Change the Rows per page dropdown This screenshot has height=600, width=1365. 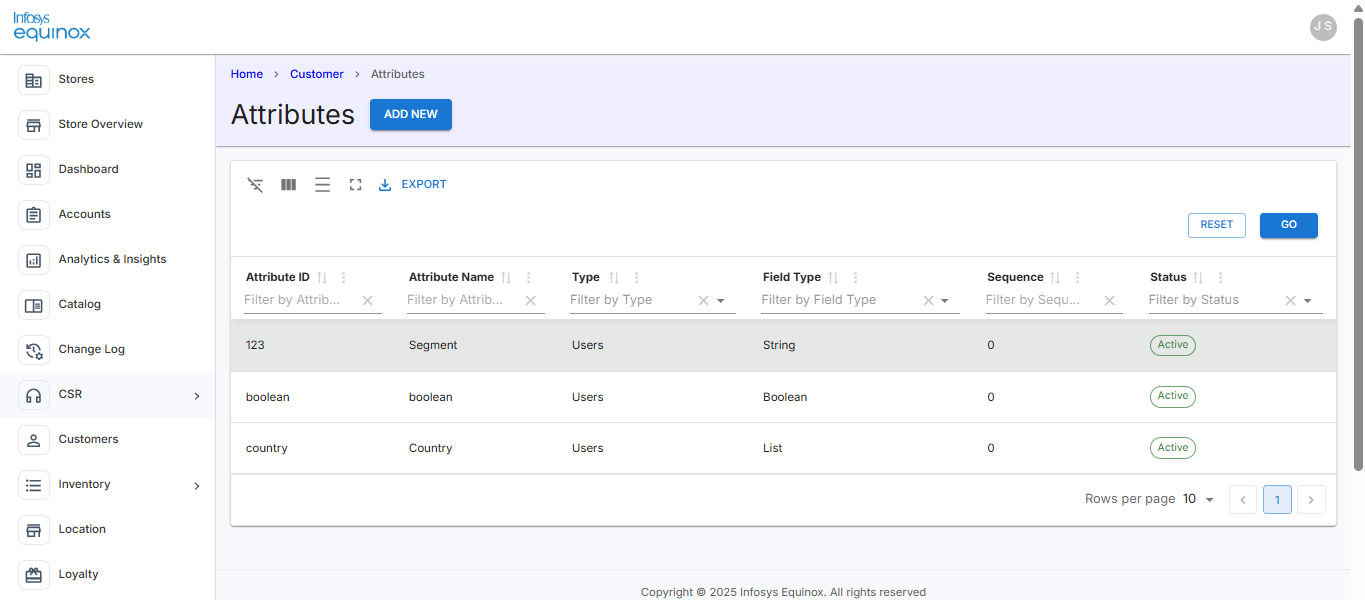coord(1198,499)
